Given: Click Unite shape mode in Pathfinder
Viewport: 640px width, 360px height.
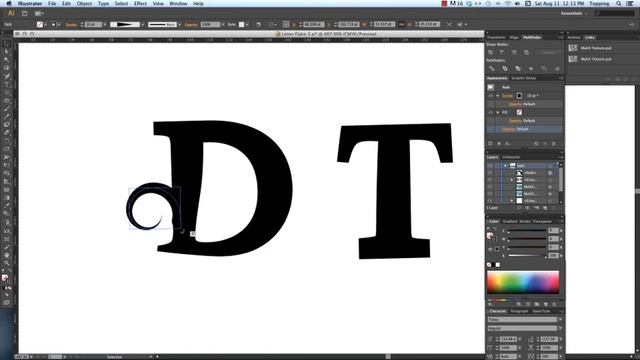Looking at the screenshot, I should click(x=491, y=52).
